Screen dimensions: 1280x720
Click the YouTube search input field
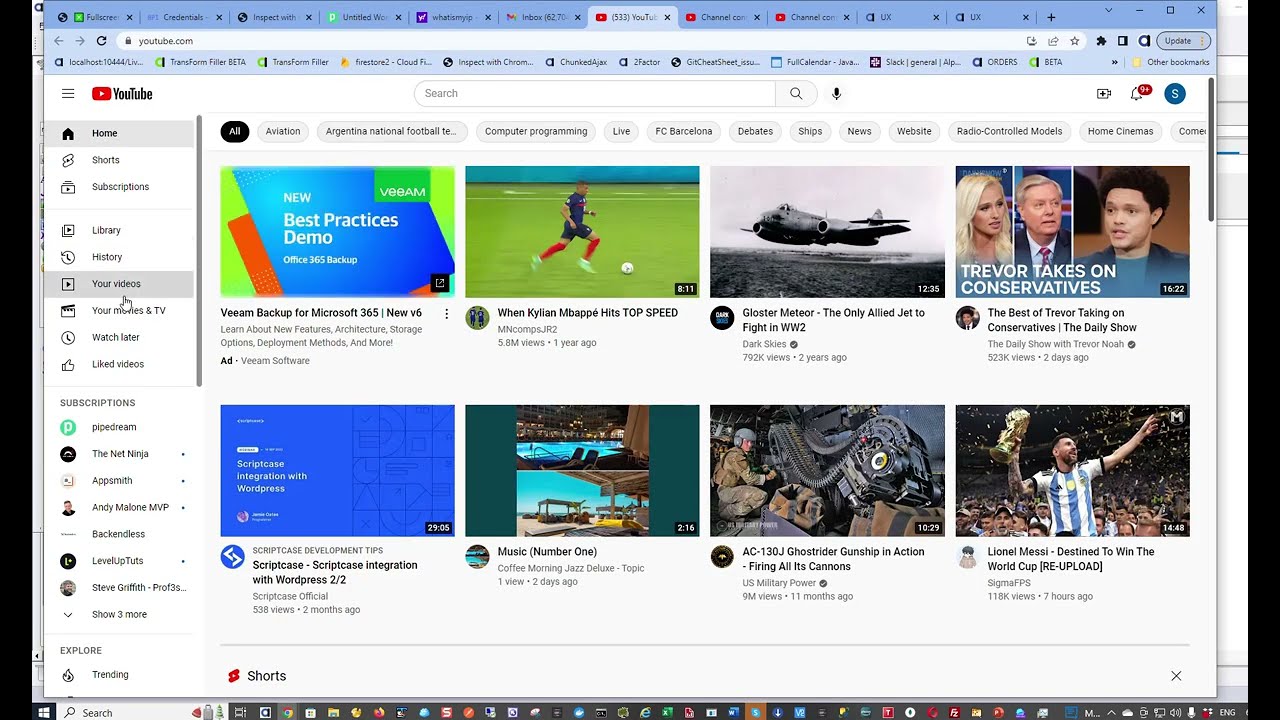[x=595, y=93]
